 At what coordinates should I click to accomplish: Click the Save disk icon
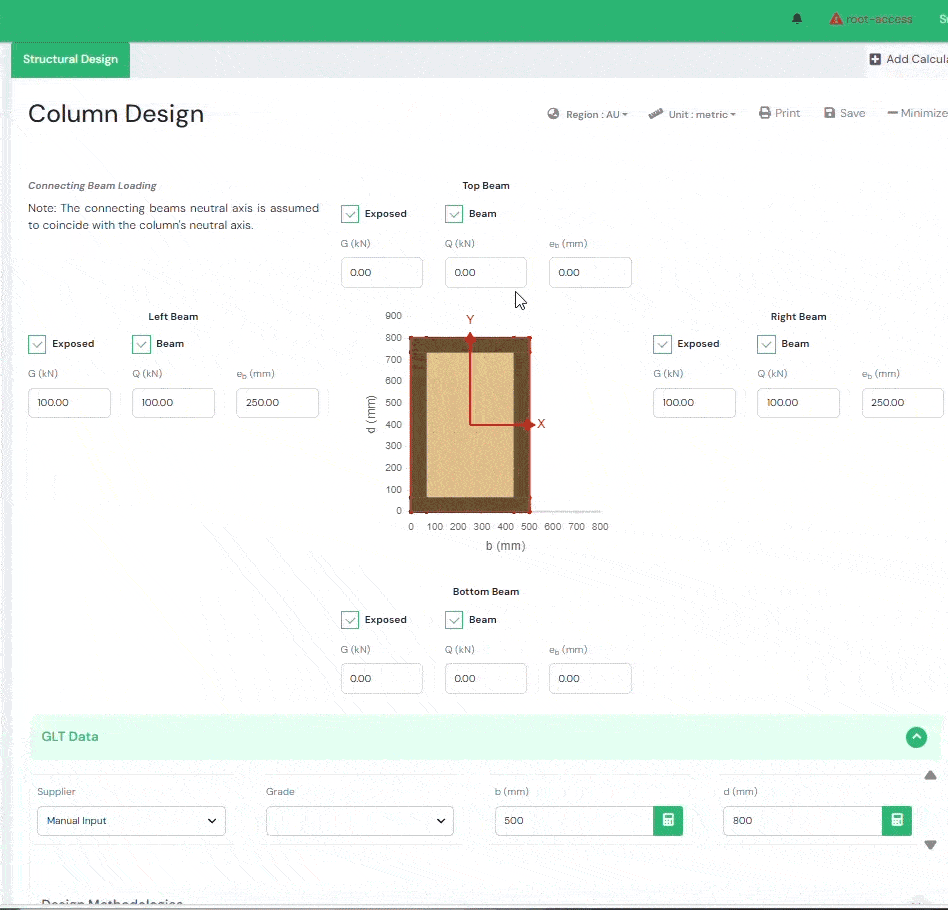click(x=829, y=113)
